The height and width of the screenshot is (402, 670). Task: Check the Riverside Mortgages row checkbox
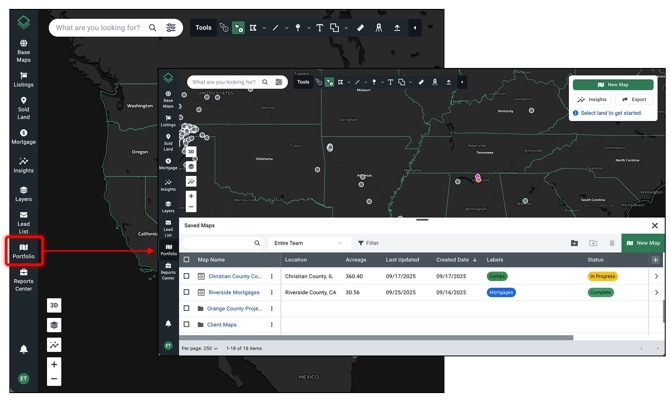click(186, 292)
